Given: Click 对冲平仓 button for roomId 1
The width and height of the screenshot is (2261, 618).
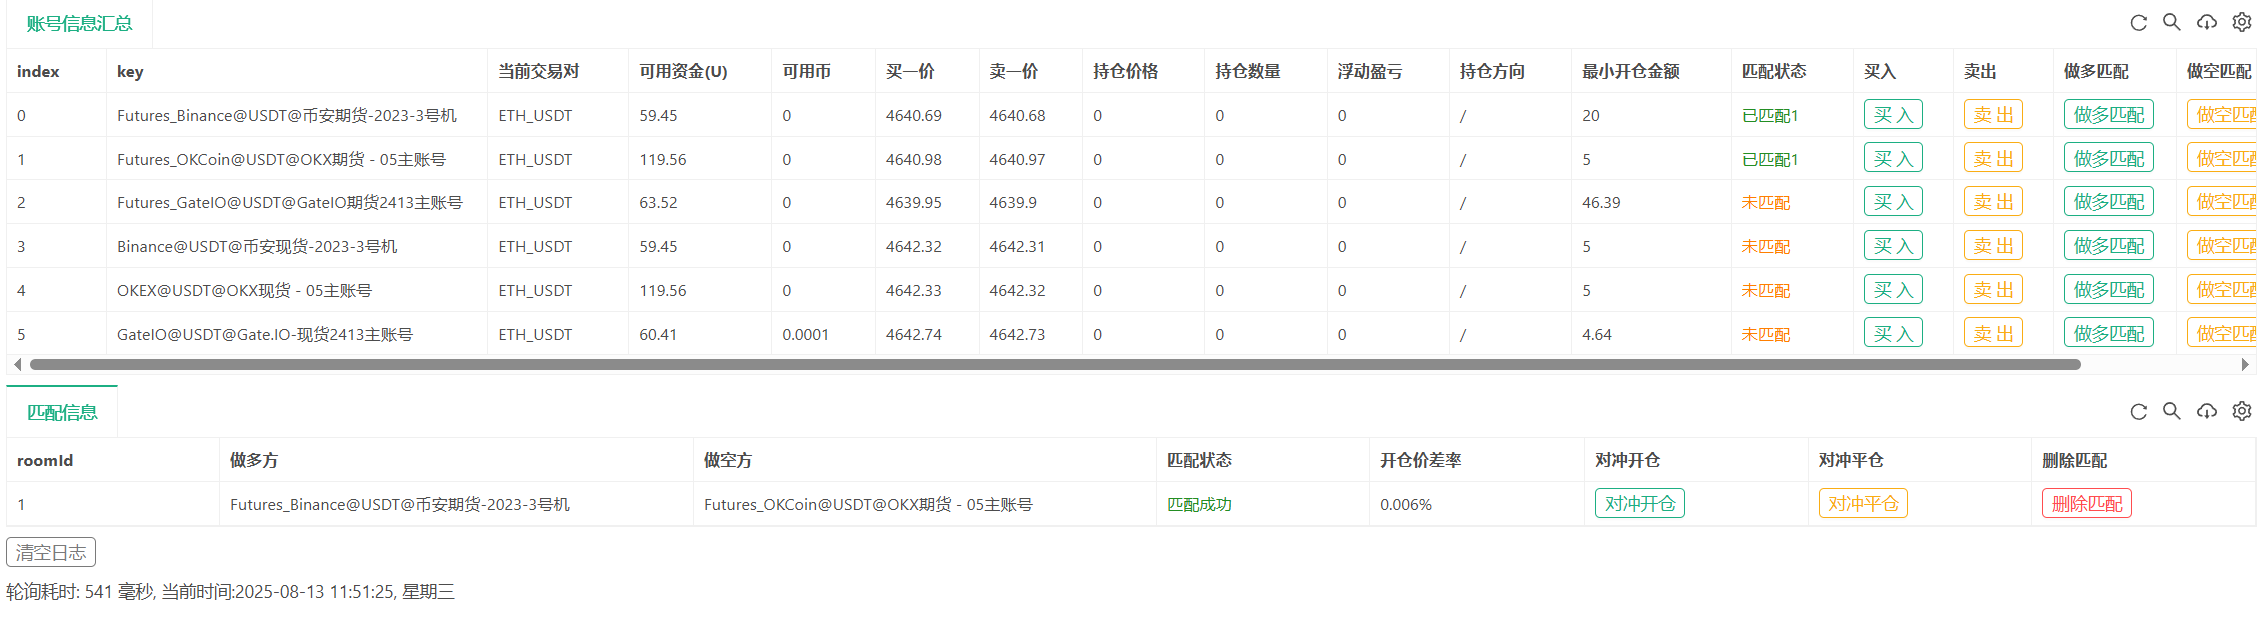Looking at the screenshot, I should coord(1863,503).
